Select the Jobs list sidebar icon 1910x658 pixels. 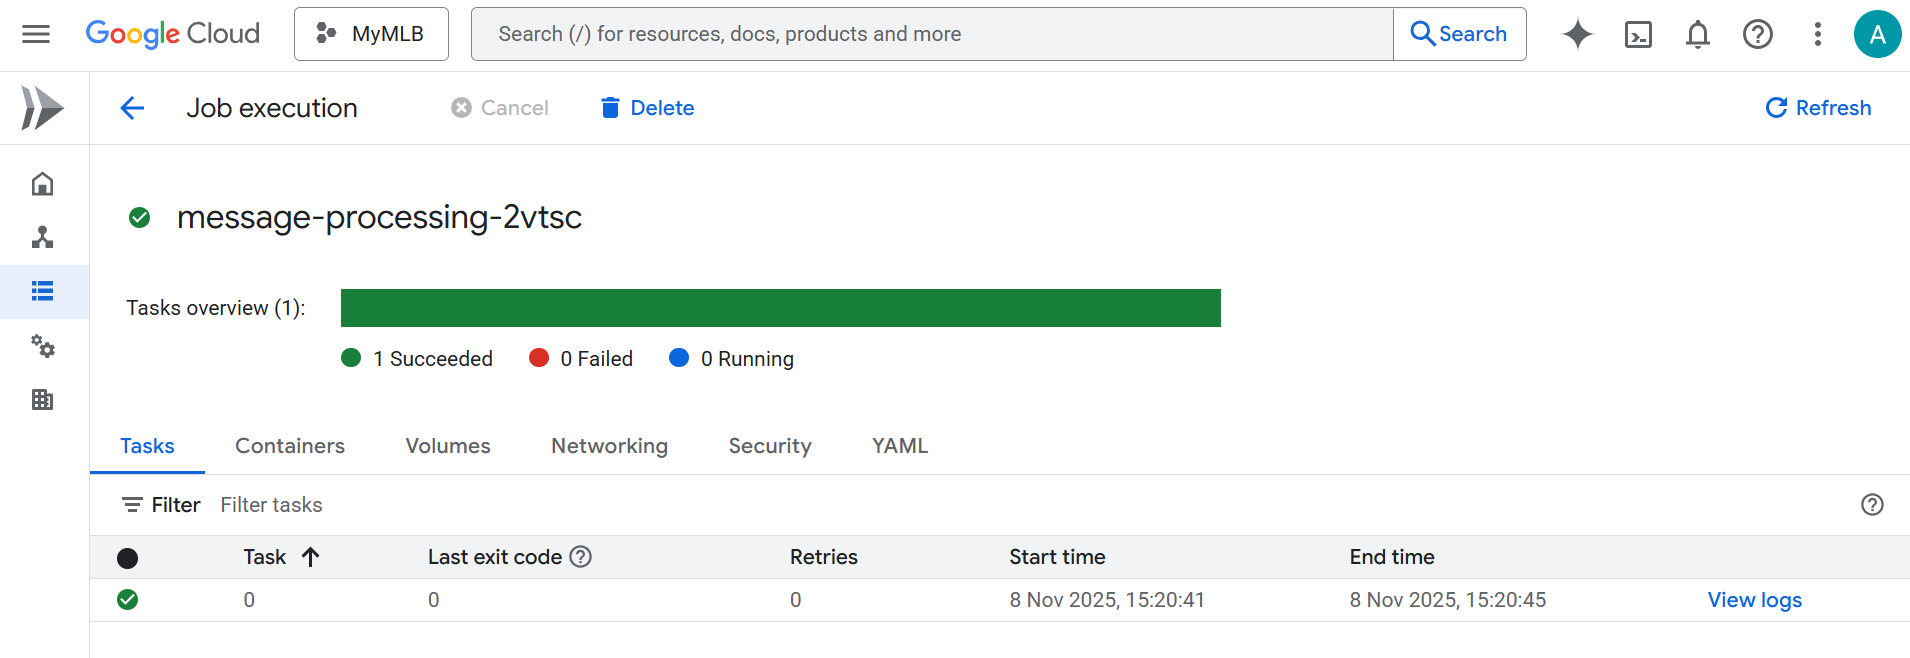coord(42,291)
